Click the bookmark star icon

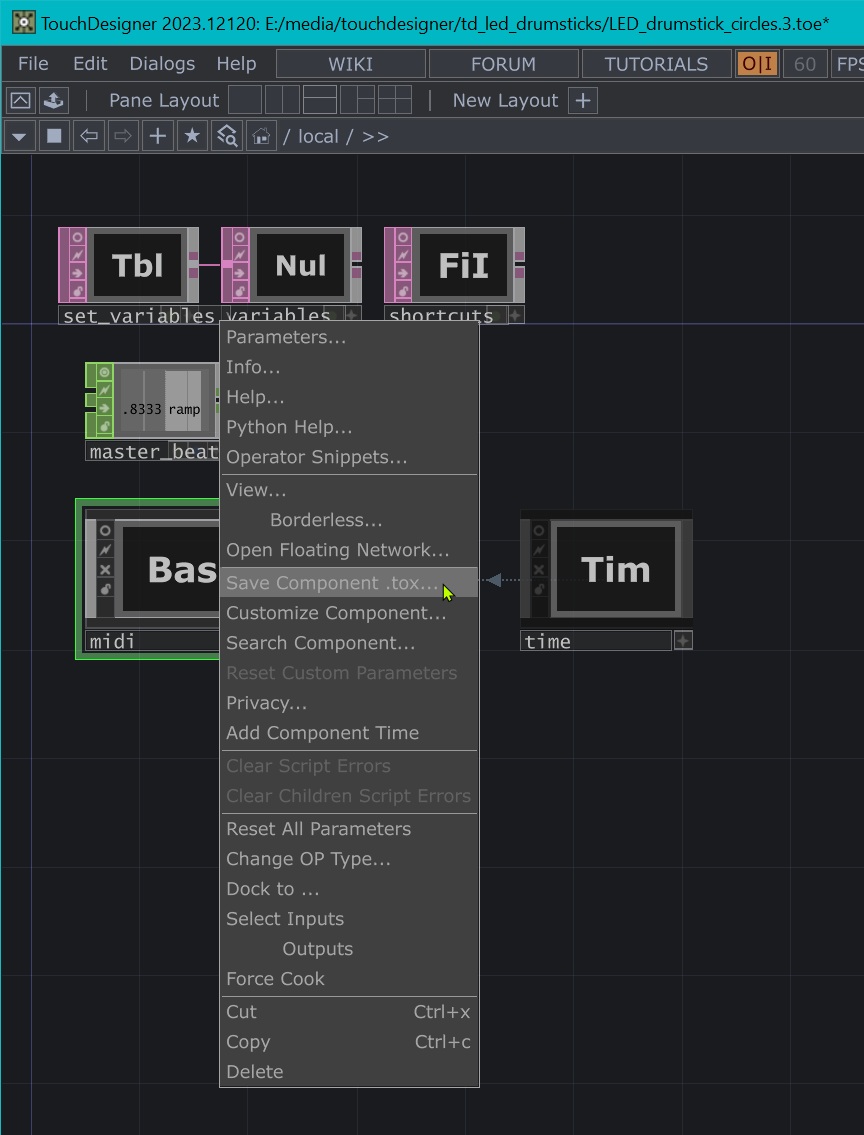point(192,136)
